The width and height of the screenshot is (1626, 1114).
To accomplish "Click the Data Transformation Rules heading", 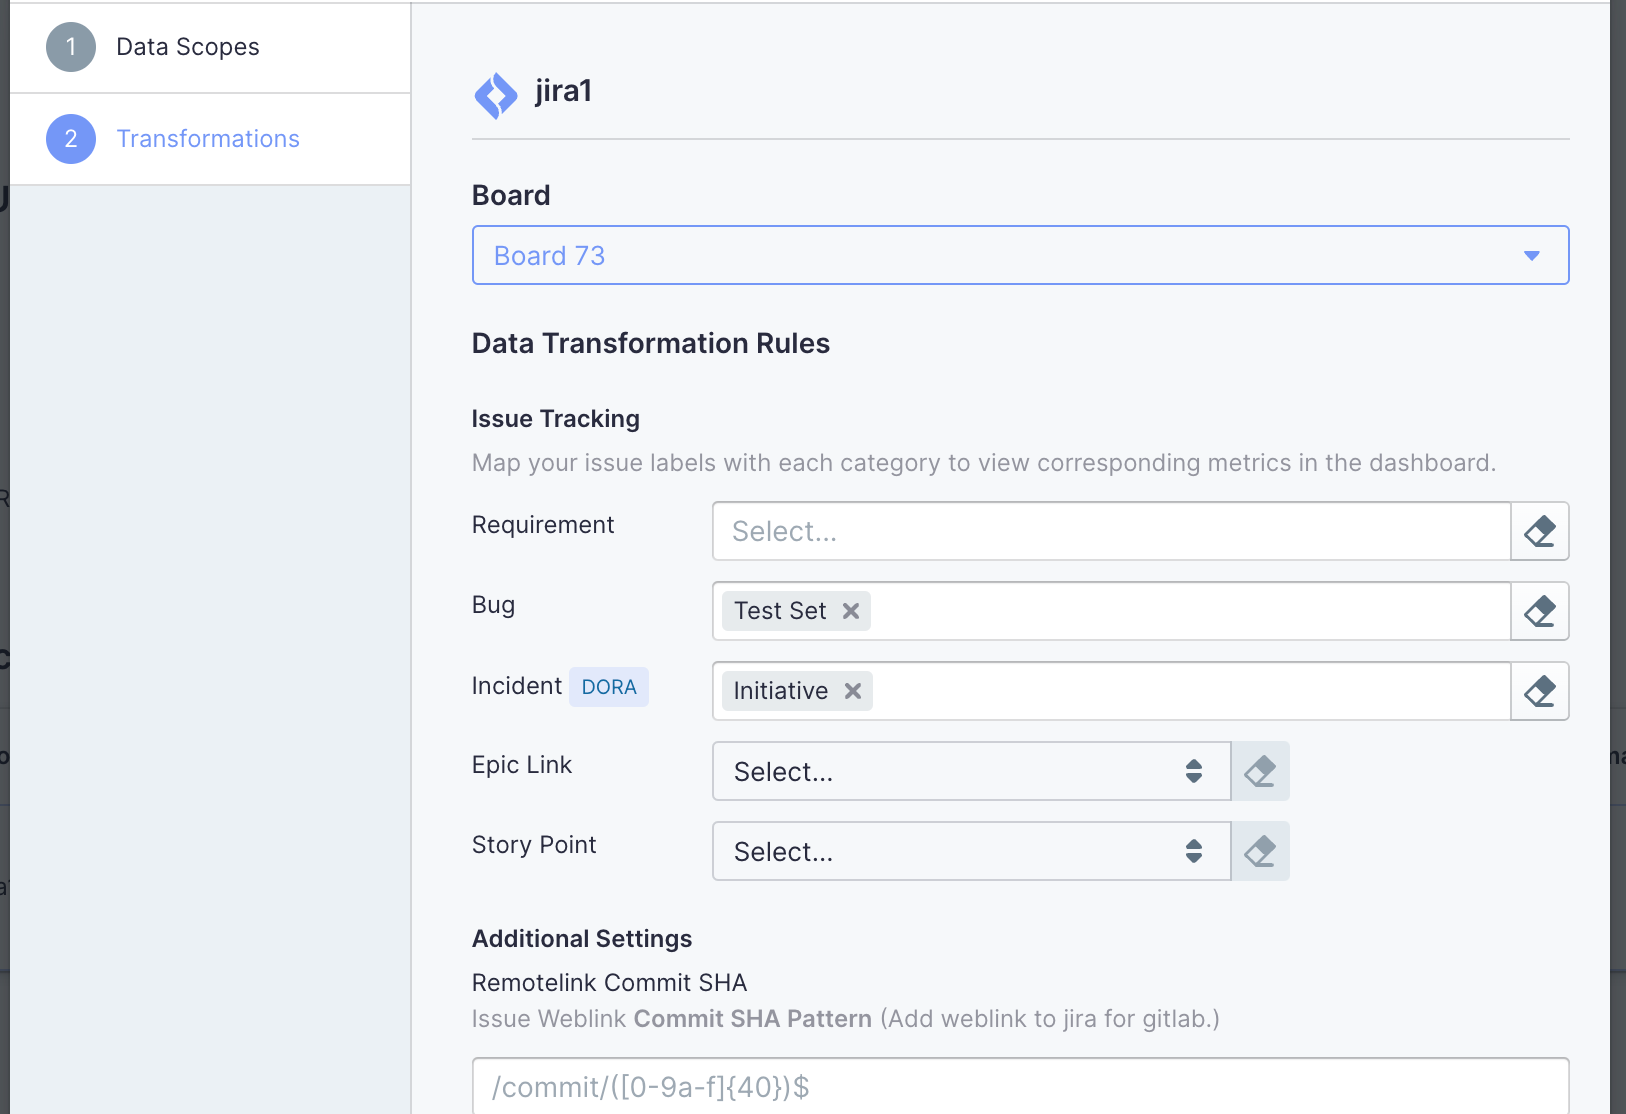I will [651, 343].
